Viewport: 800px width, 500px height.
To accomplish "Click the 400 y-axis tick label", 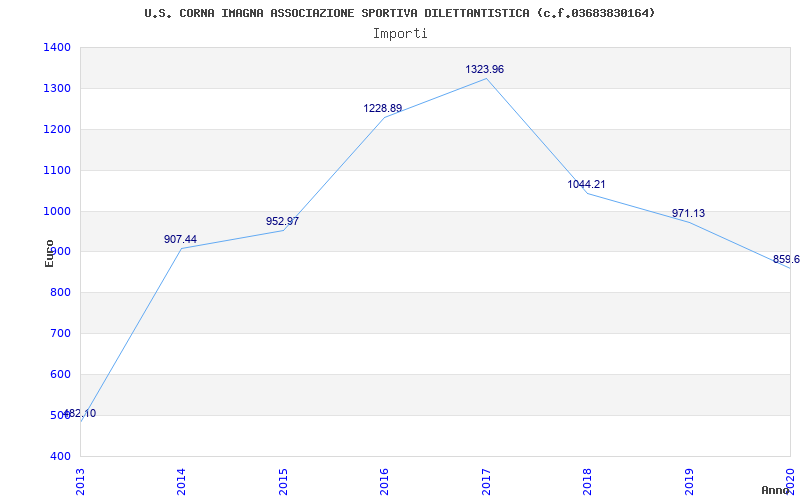I will 60,456.
